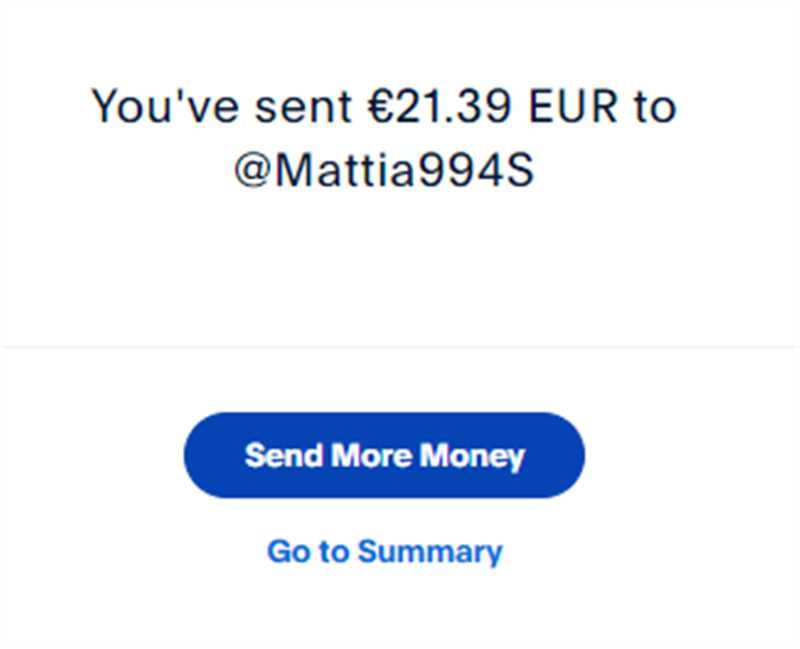
Task: Click the blue pill-shaped Send More Money button
Action: tap(384, 455)
